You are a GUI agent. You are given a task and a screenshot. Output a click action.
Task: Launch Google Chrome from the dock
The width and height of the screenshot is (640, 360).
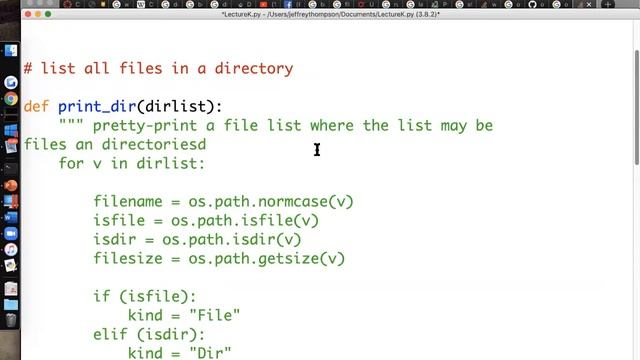coord(11,99)
